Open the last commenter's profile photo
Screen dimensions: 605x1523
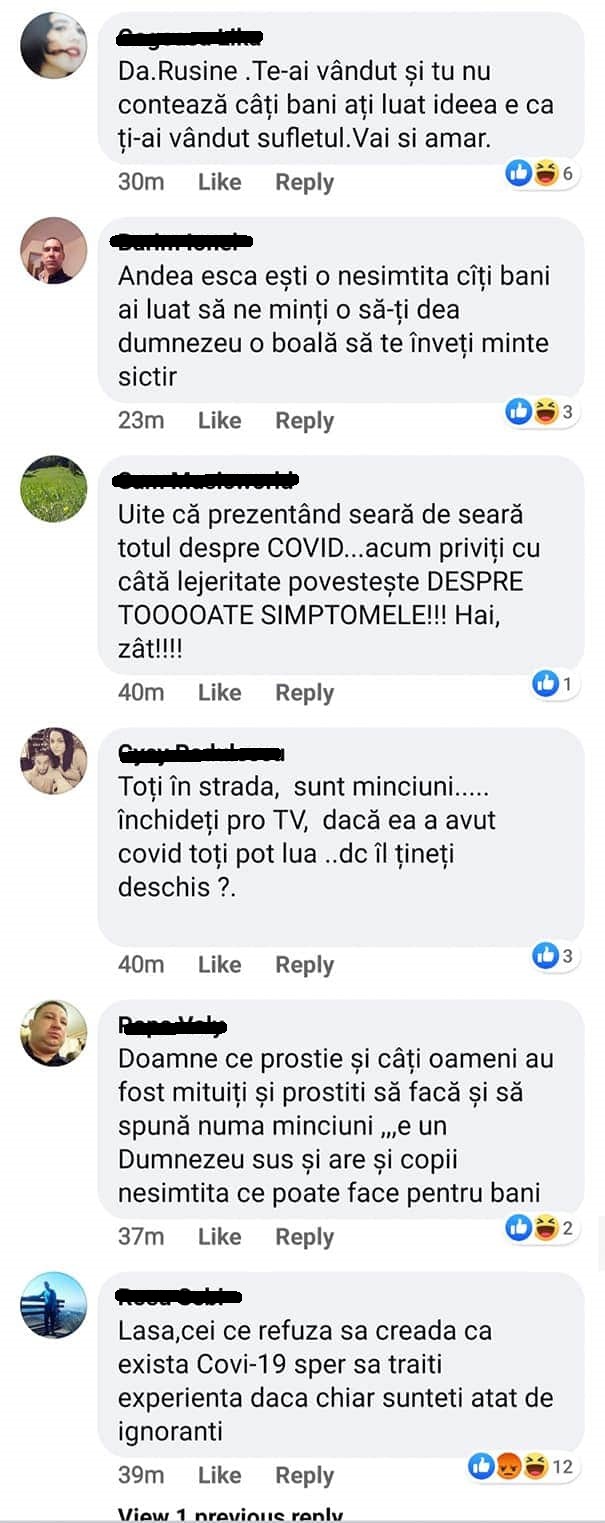pos(53,1305)
